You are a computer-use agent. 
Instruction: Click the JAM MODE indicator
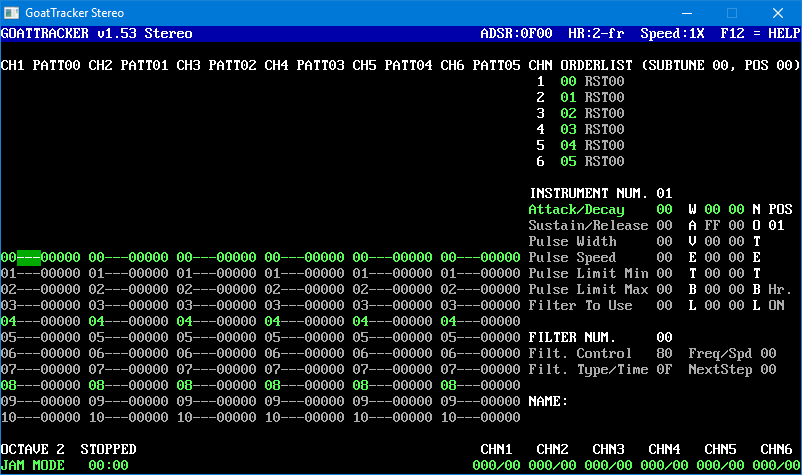point(33,466)
